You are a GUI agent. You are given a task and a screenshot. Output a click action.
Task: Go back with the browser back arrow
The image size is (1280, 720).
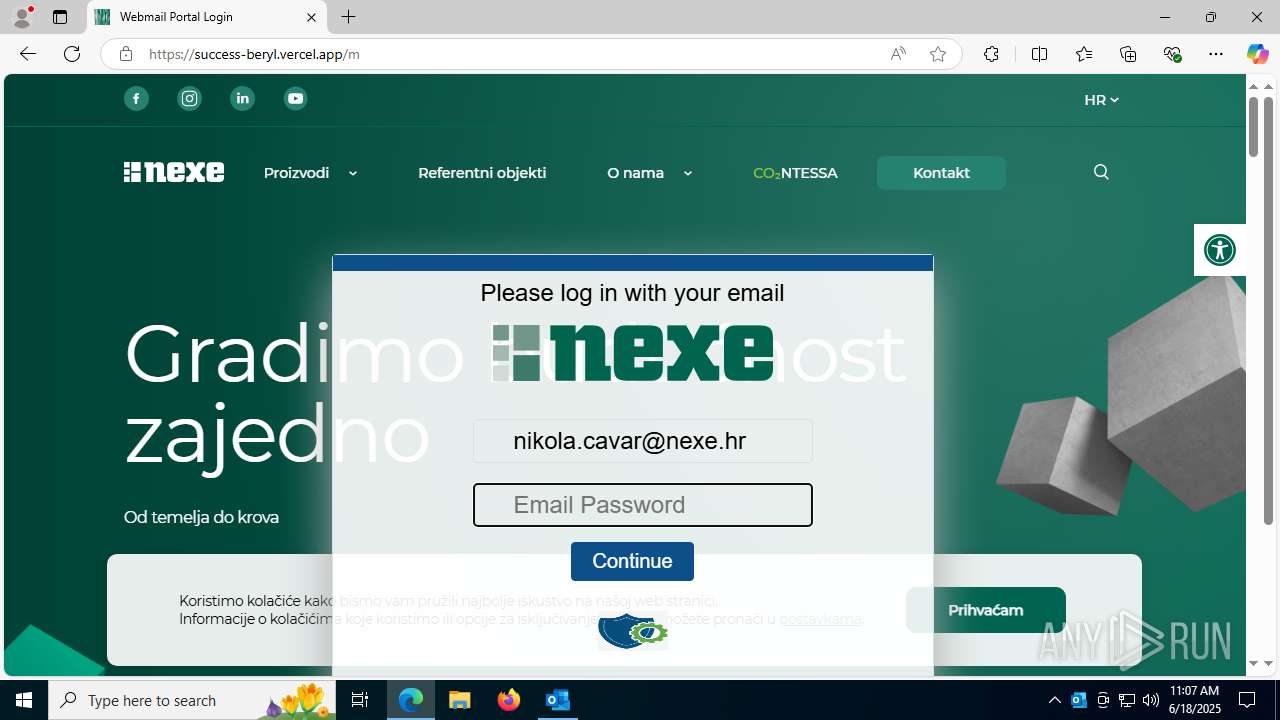point(28,54)
